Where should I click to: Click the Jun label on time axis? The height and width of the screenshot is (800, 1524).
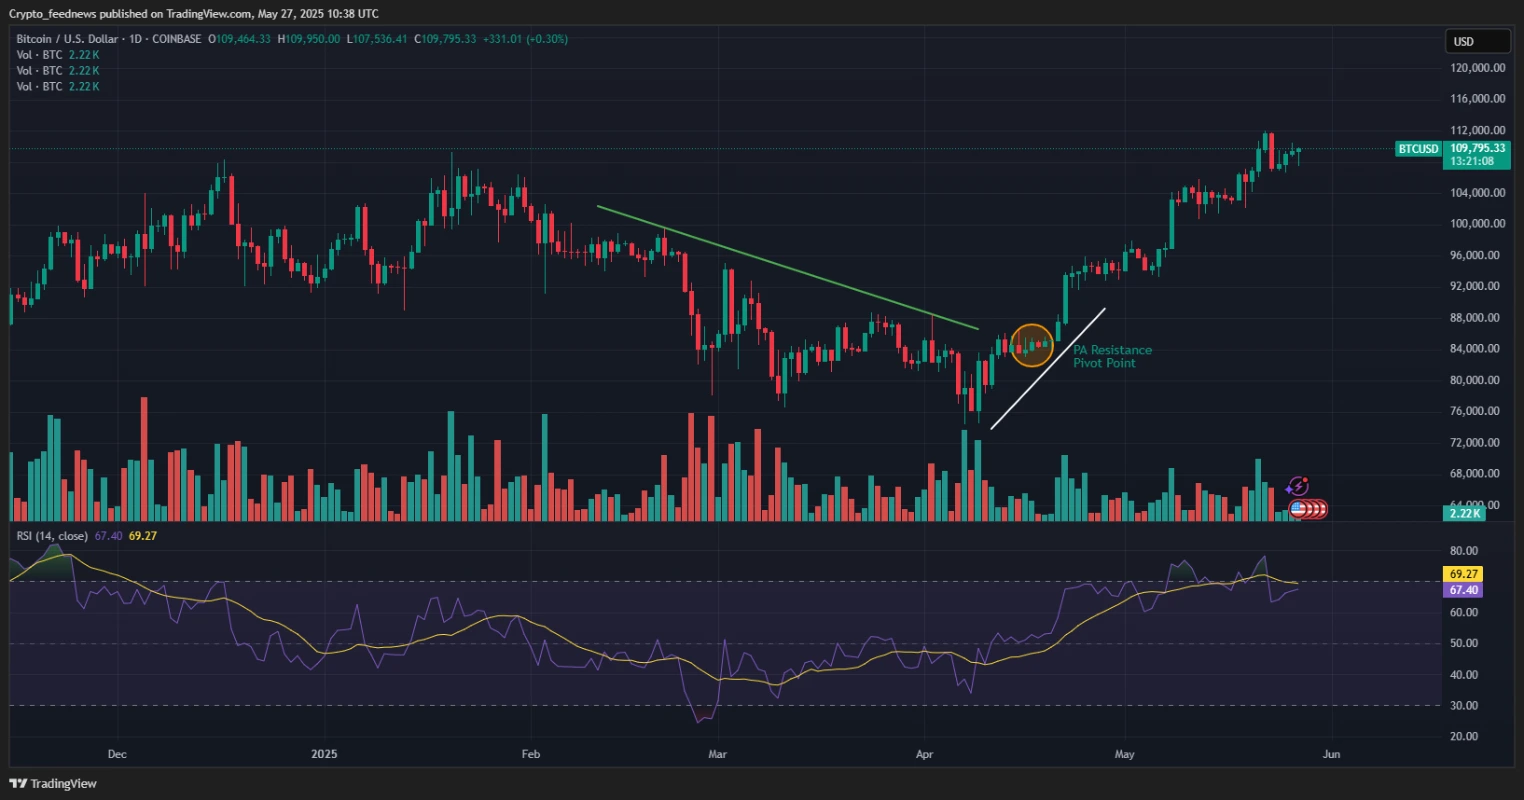[x=1331, y=754]
